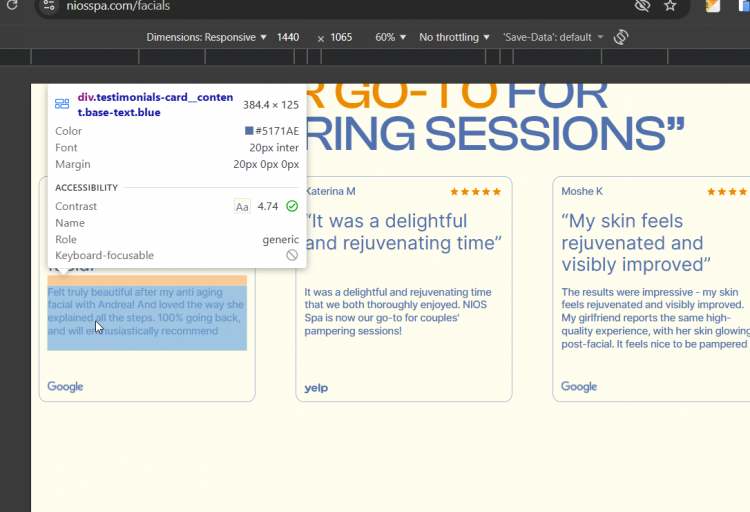Image resolution: width=750 pixels, height=512 pixels.
Task: Click the browser reload icon
Action: pyautogui.click(x=11, y=5)
